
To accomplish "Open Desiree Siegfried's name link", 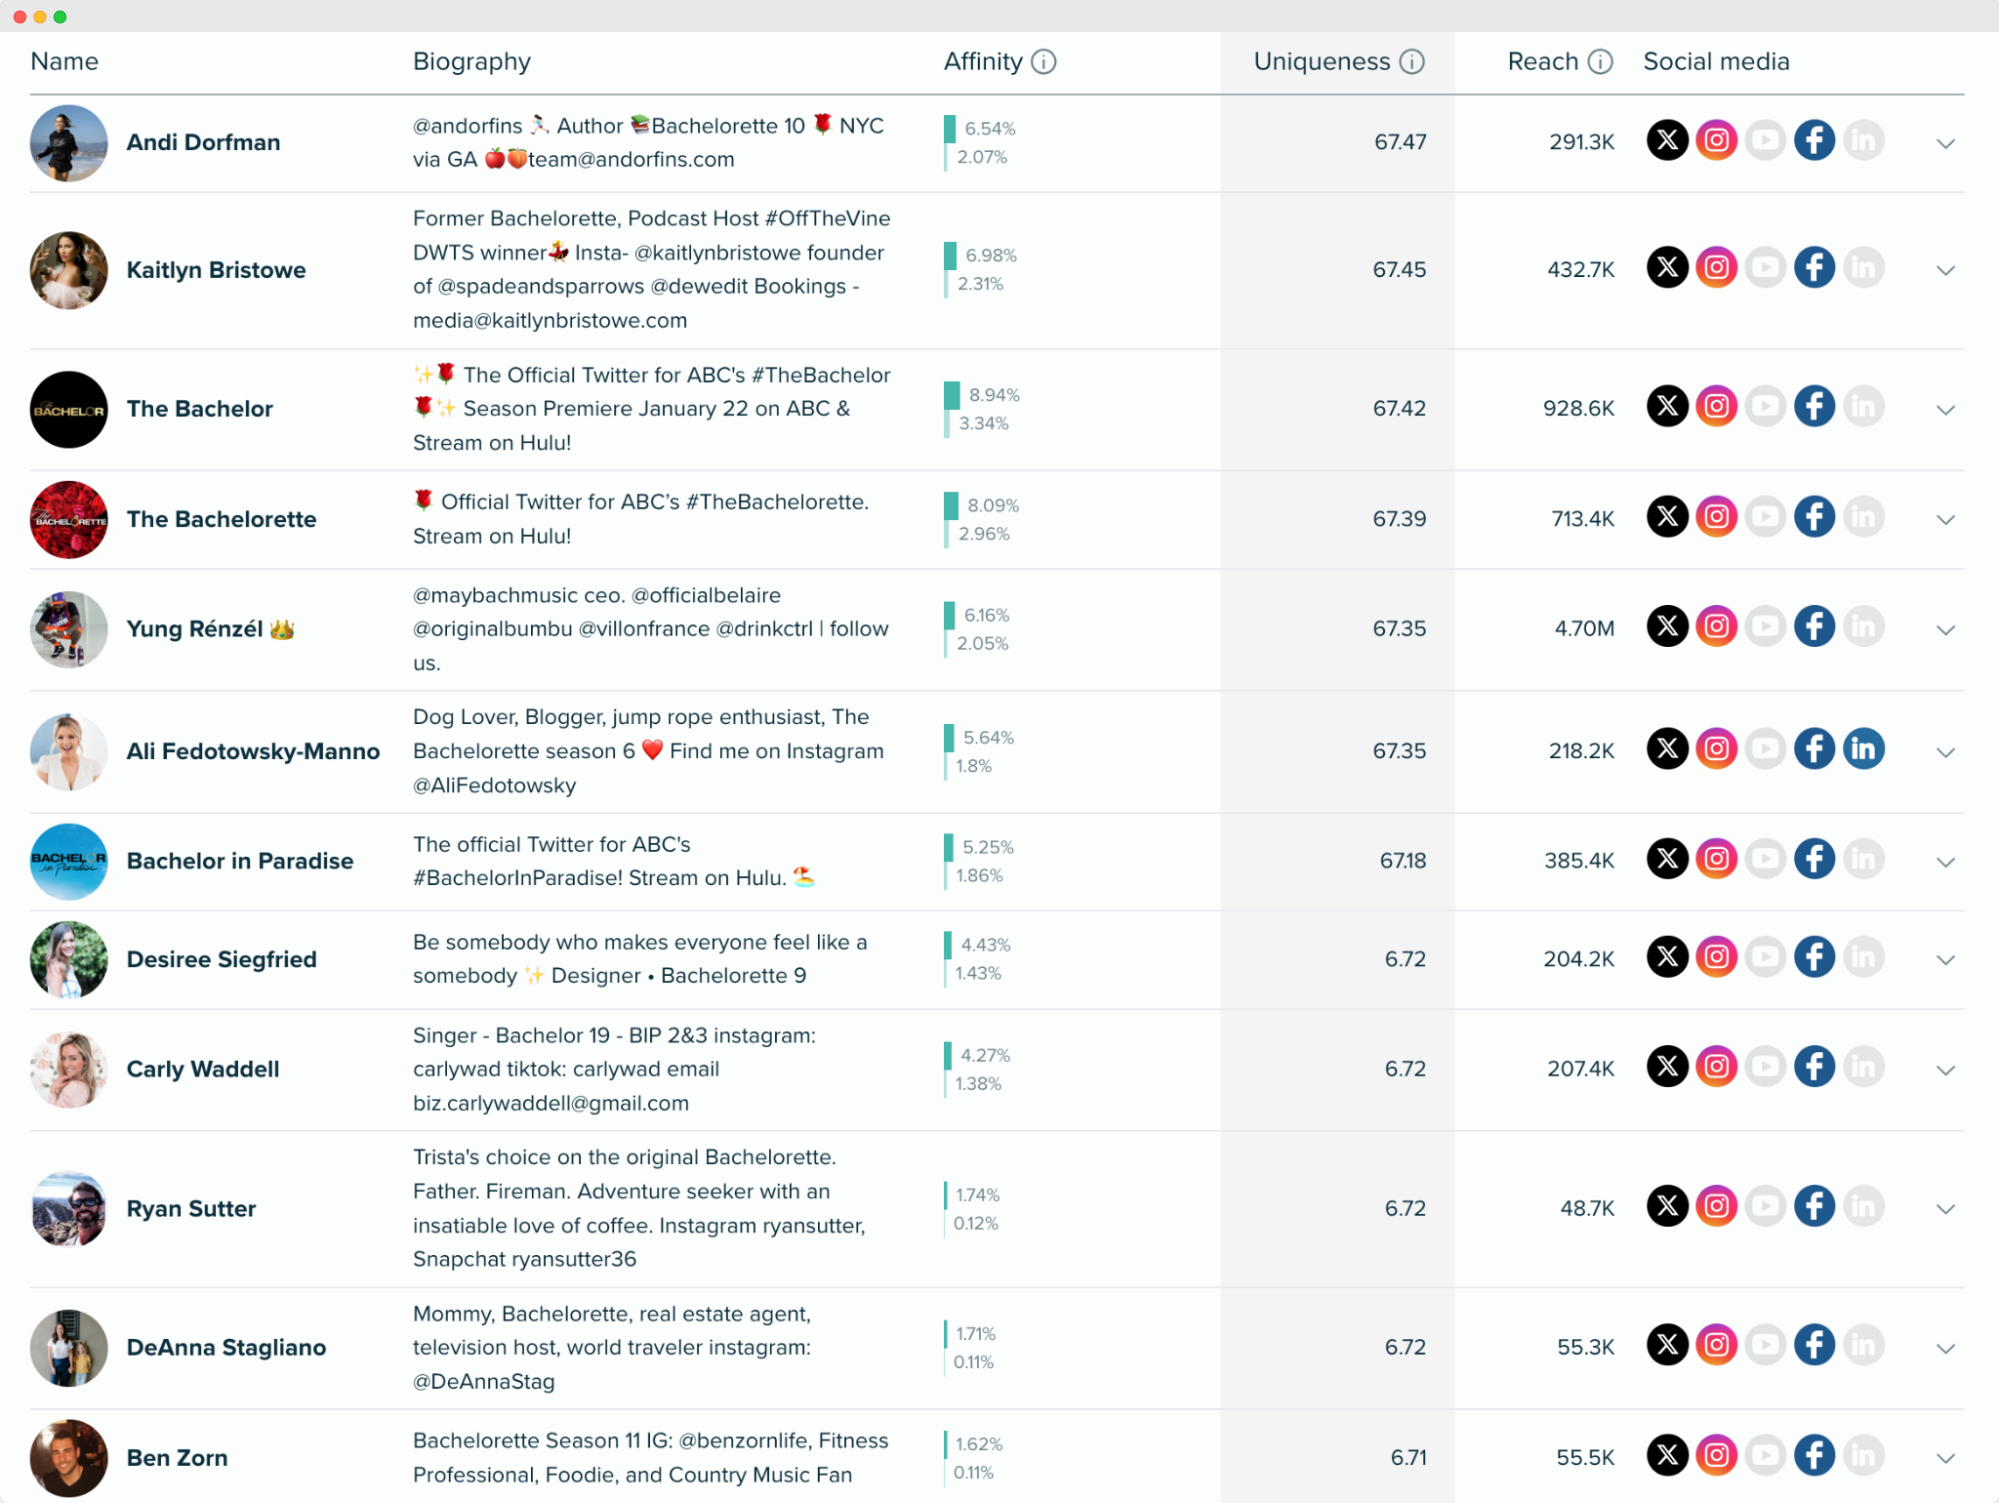I will 221,959.
